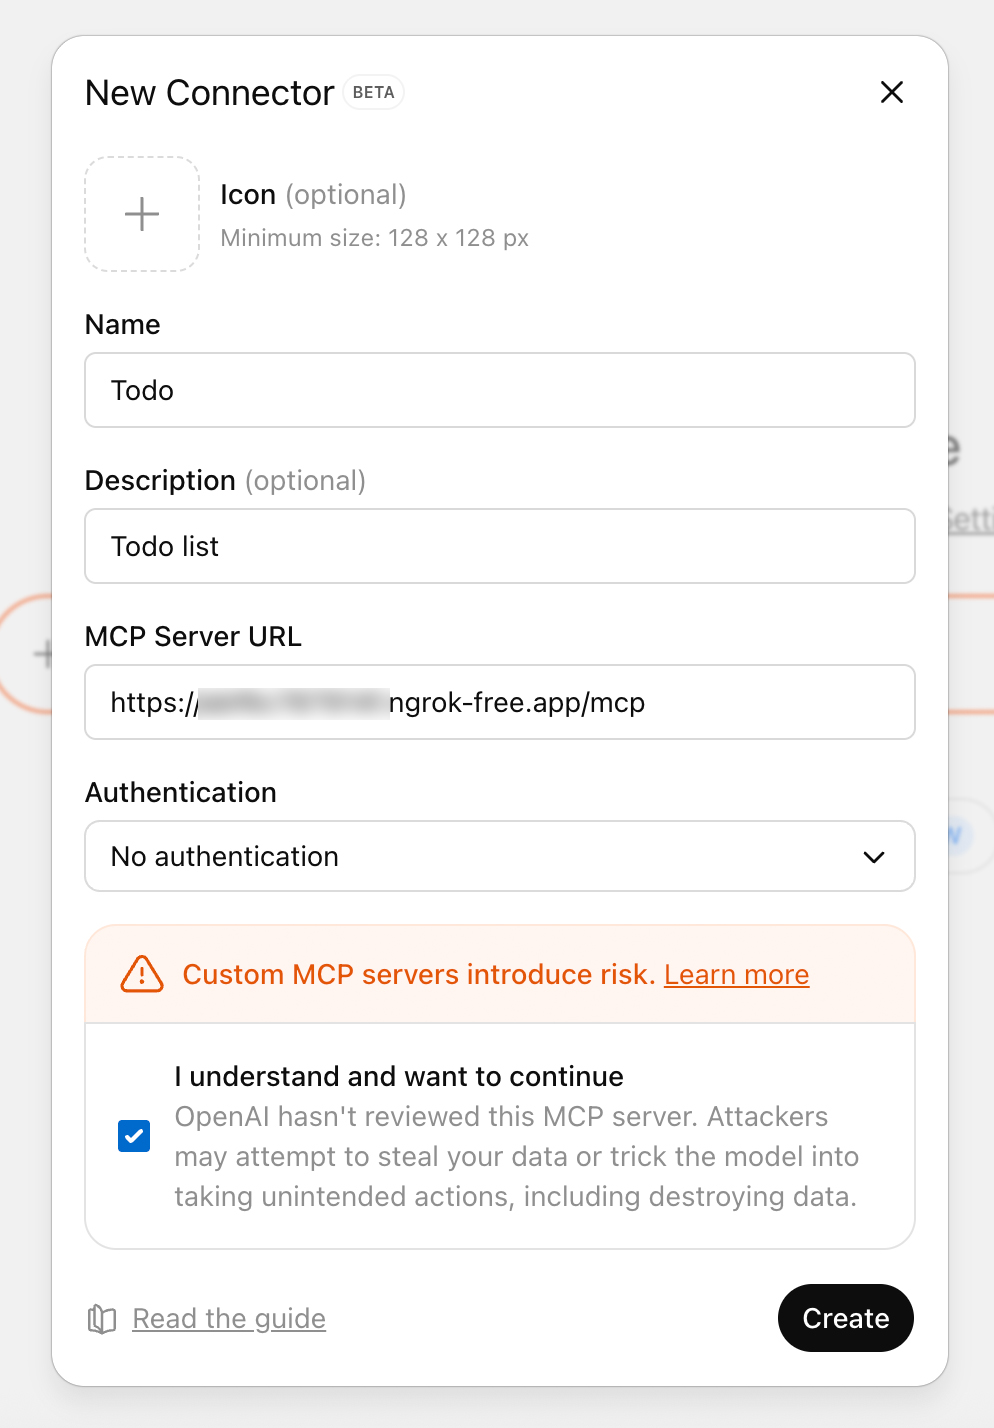Click the New Connector dialog title
The width and height of the screenshot is (994, 1428).
209,92
